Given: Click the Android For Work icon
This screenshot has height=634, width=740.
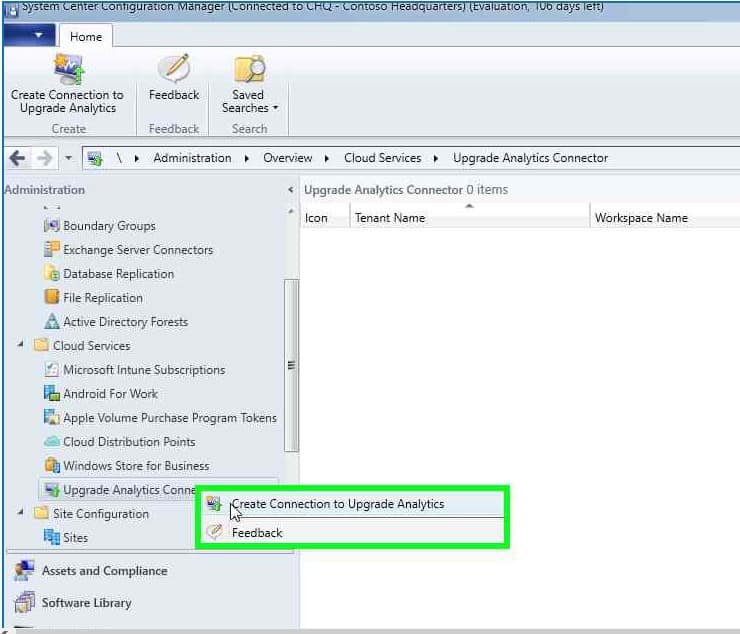Looking at the screenshot, I should [51, 393].
